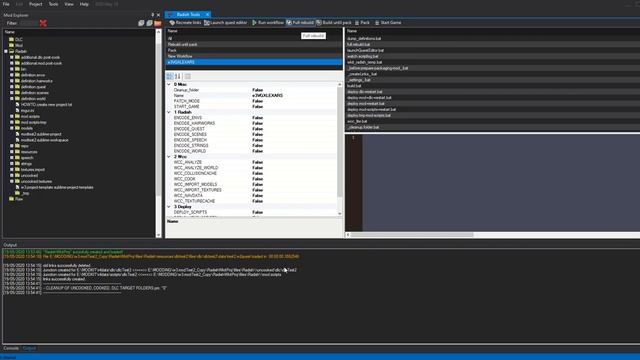Select the Pack workflow row in list
640x360 pixels.
click(254, 51)
